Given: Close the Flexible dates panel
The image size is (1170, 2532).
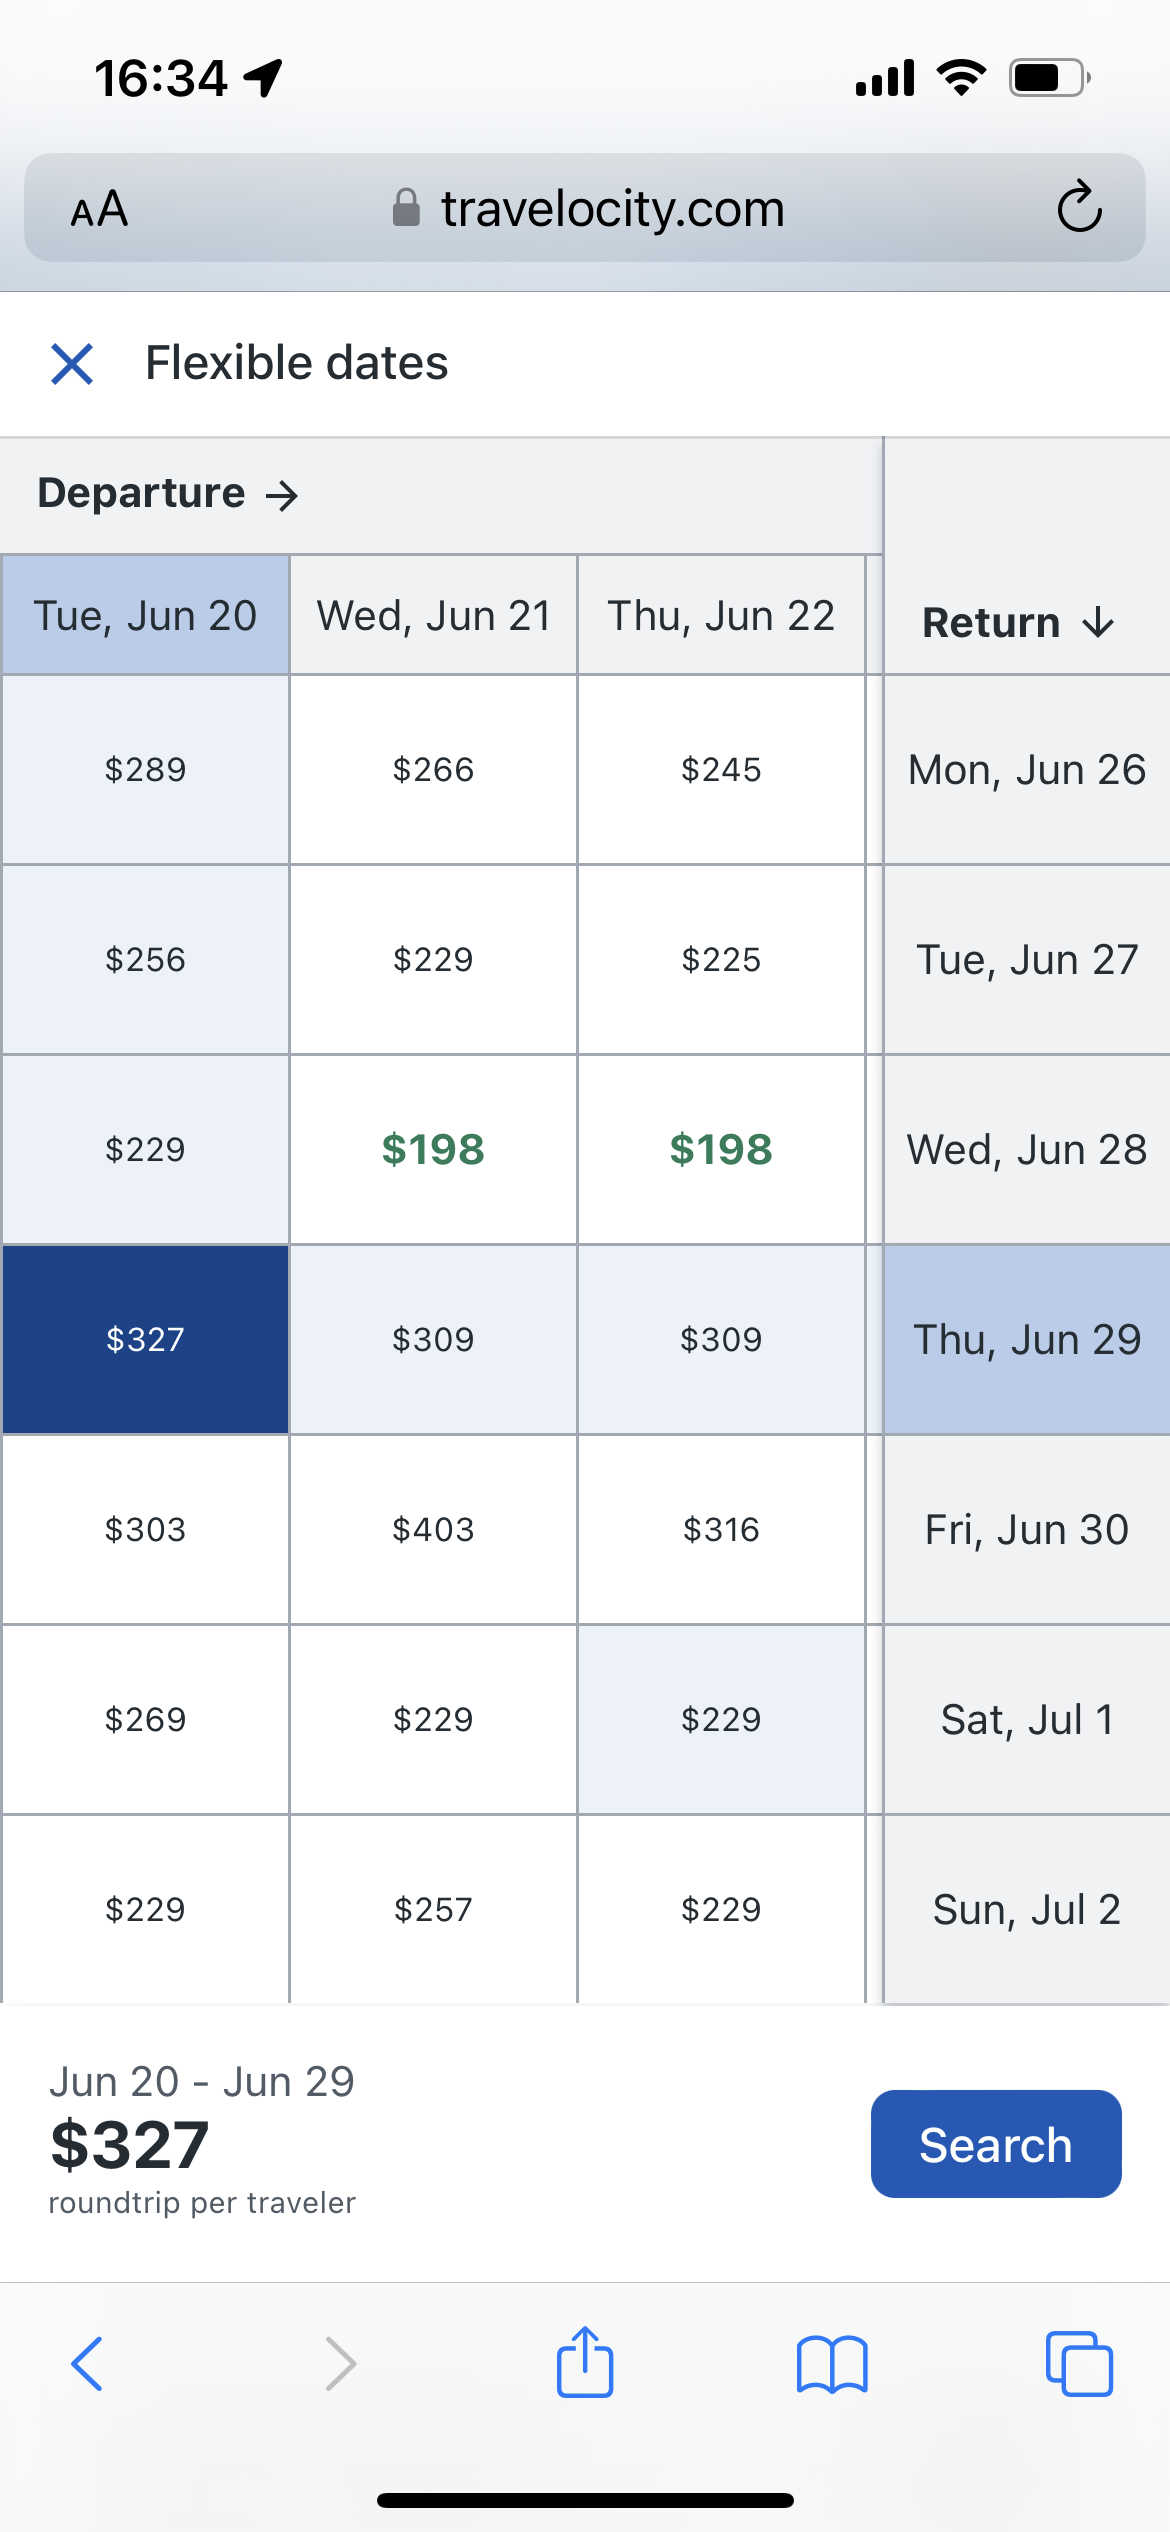Looking at the screenshot, I should click(72, 364).
